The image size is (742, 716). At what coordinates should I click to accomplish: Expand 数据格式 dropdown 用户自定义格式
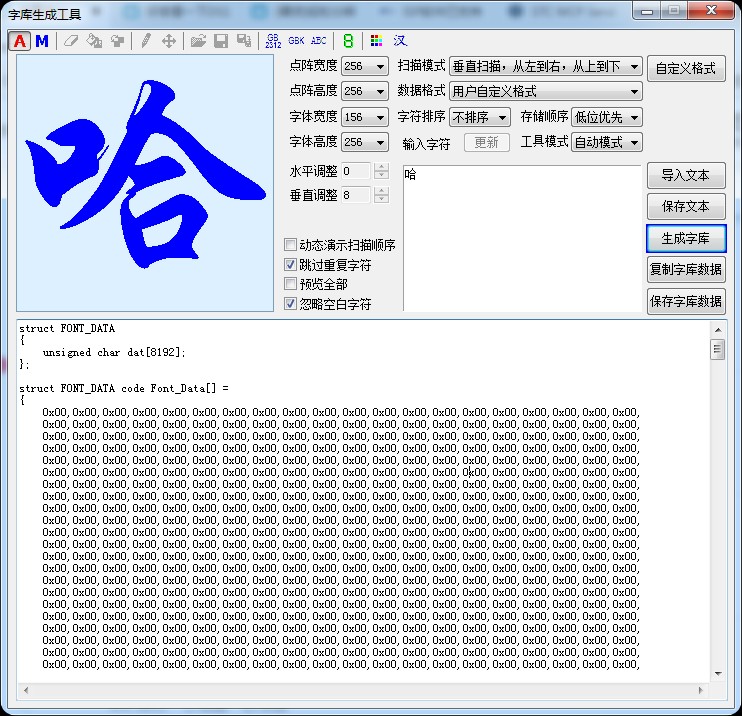point(546,91)
